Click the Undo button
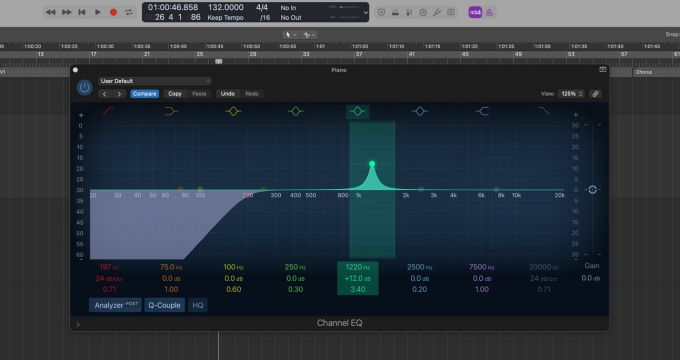Screen dimensions: 680x360 click(x=228, y=94)
